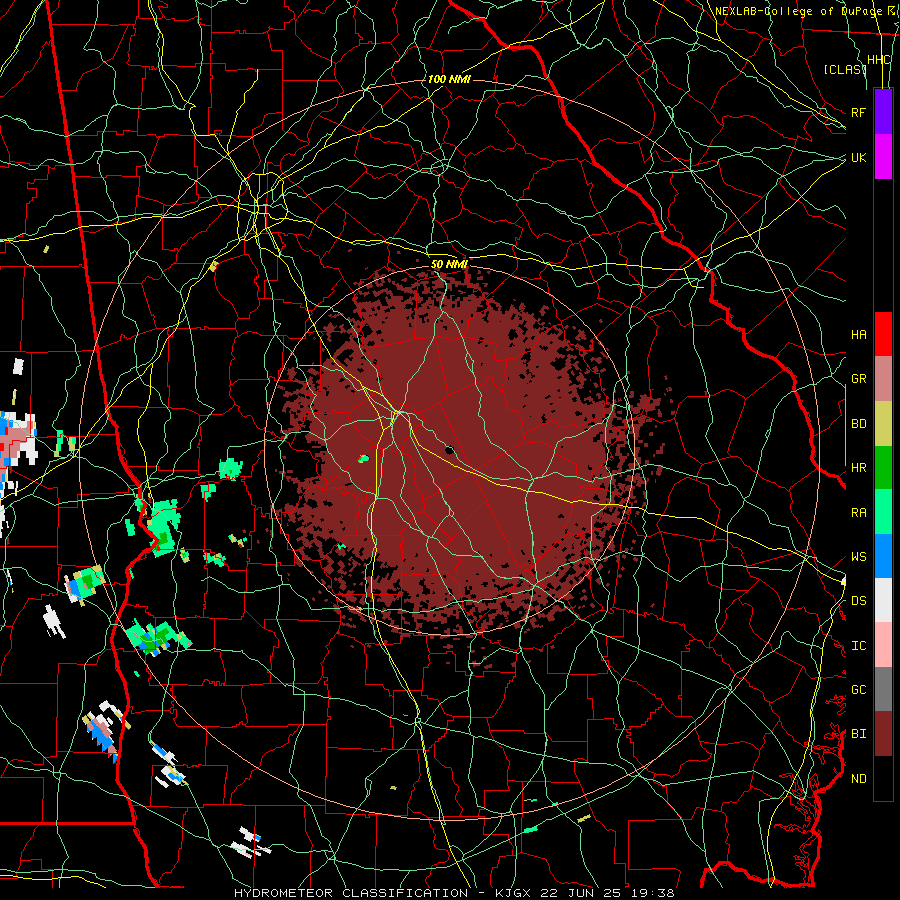Click the blue WS legend swatch
The height and width of the screenshot is (900, 900).
coord(883,556)
